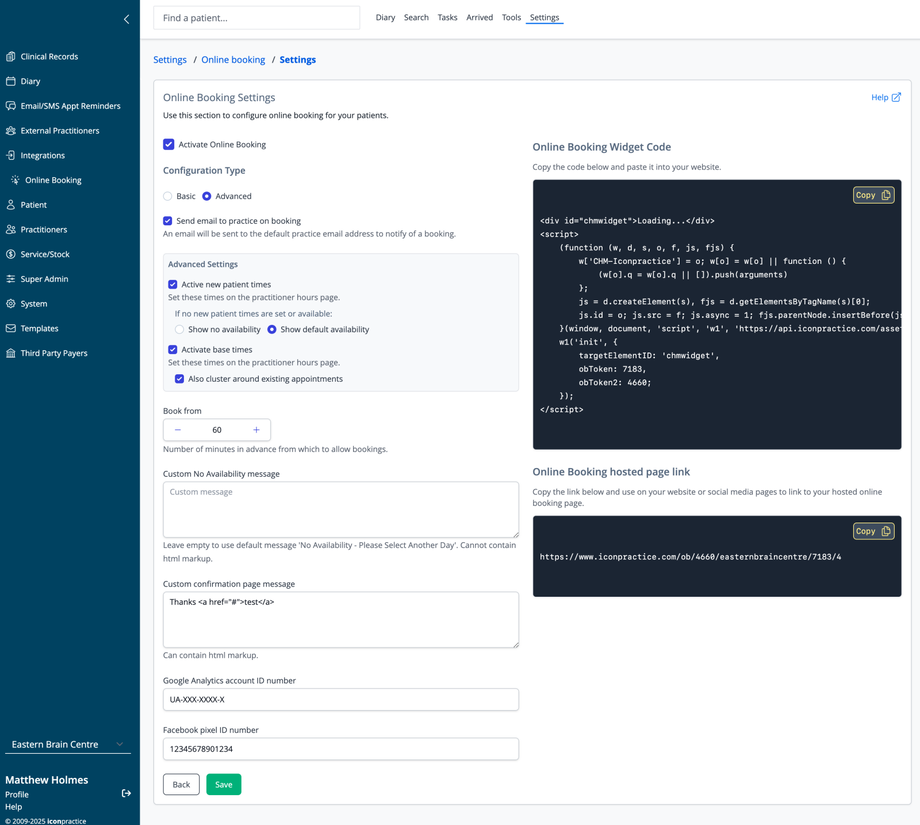
Task: Increase Book from minutes with plus
Action: coord(256,430)
